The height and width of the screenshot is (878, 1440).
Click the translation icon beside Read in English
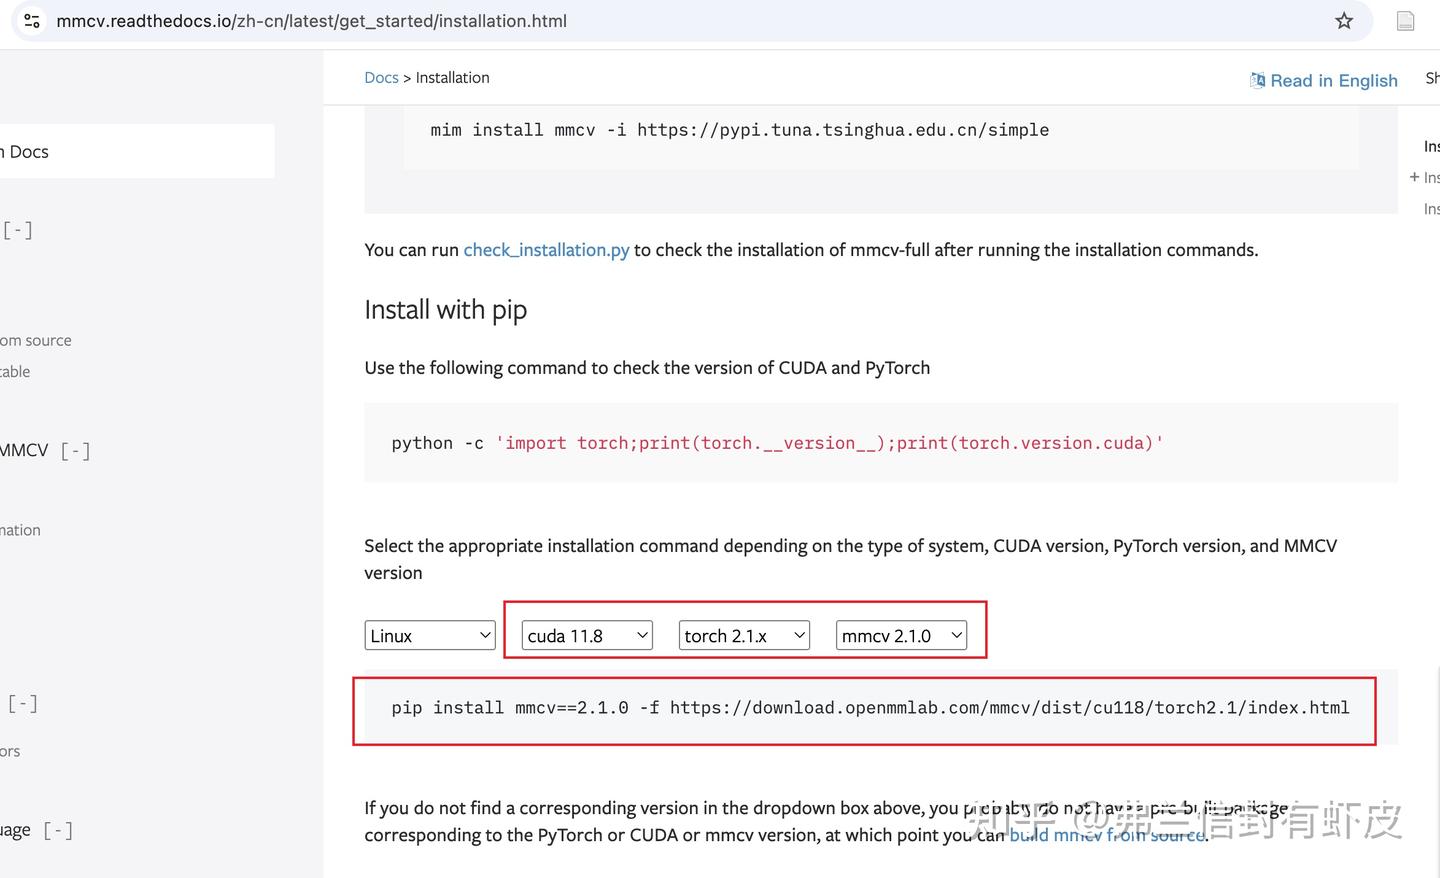[1256, 79]
